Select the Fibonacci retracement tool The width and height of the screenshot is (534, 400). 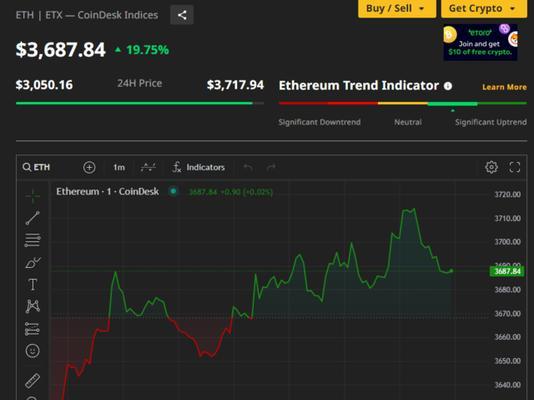pyautogui.click(x=33, y=240)
